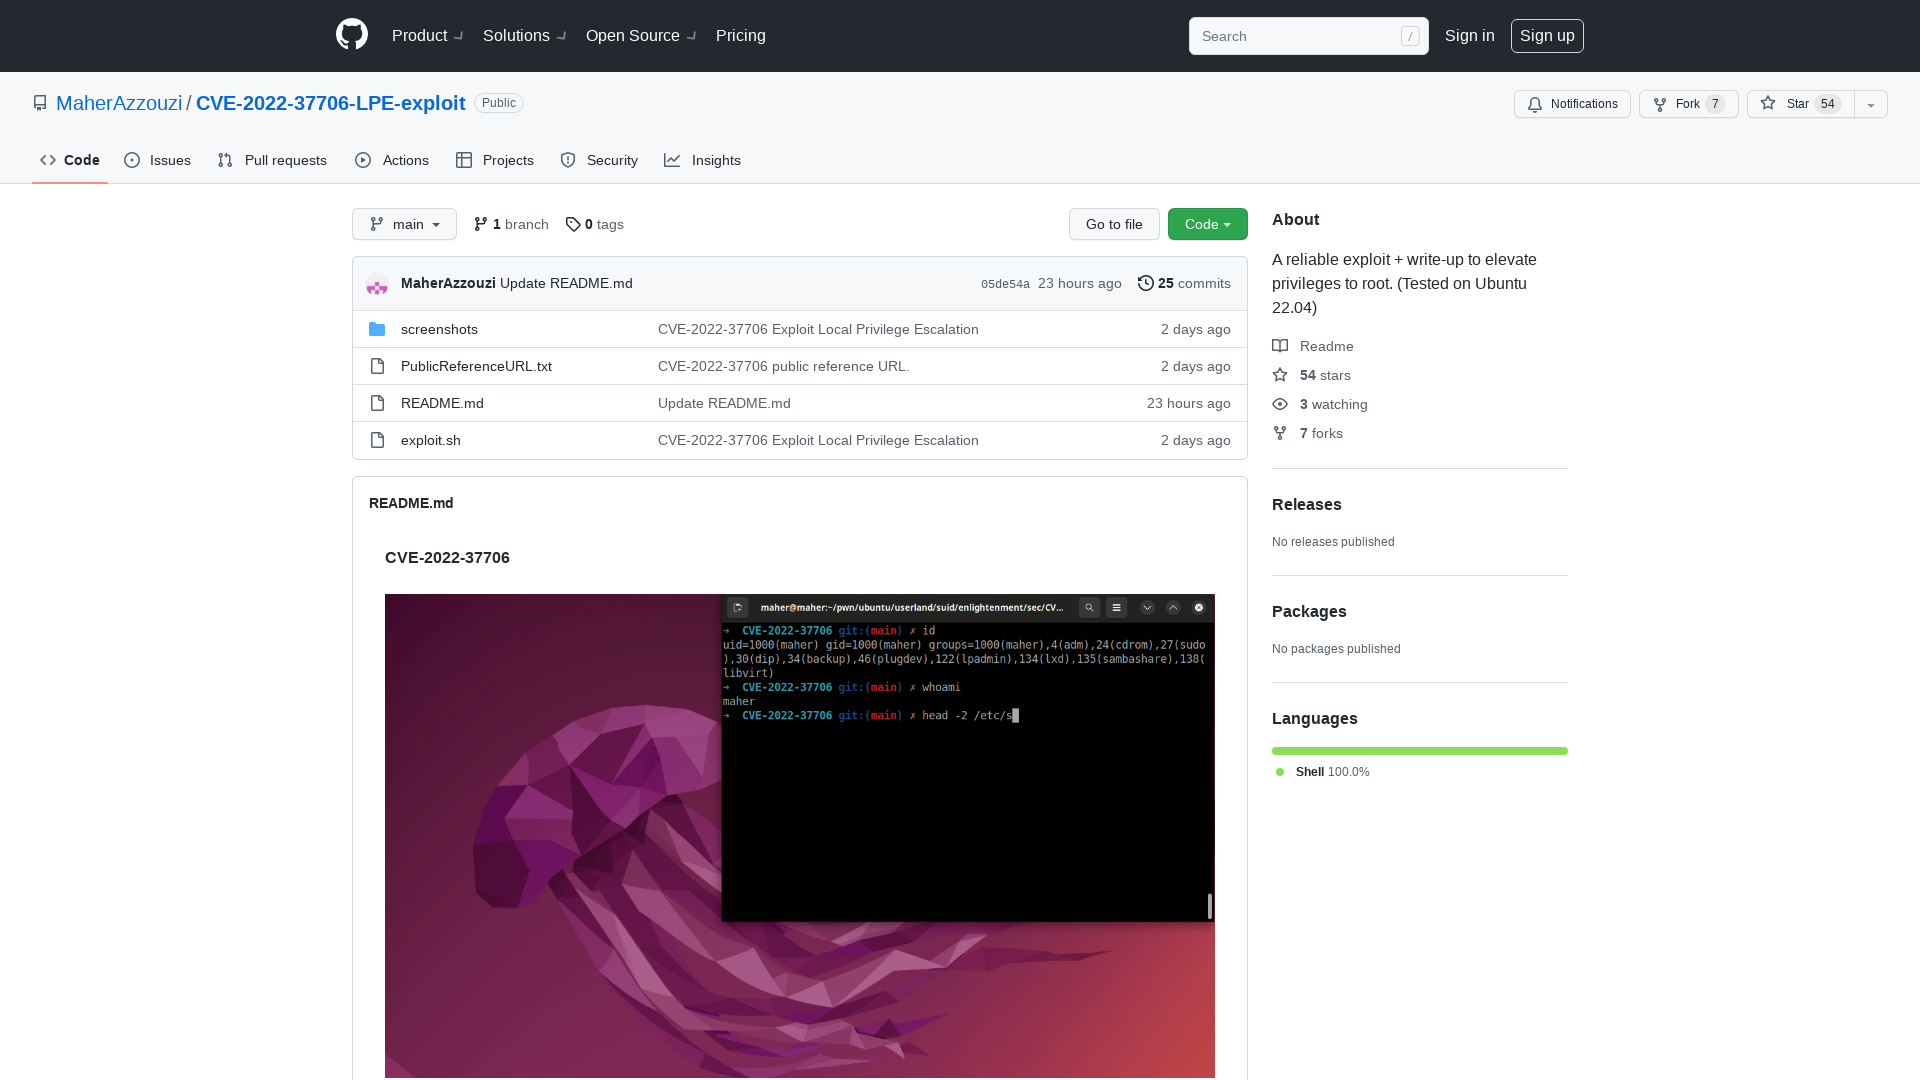Click the watching eye icon showing 3
The image size is (1920, 1080).
pos(1281,404)
